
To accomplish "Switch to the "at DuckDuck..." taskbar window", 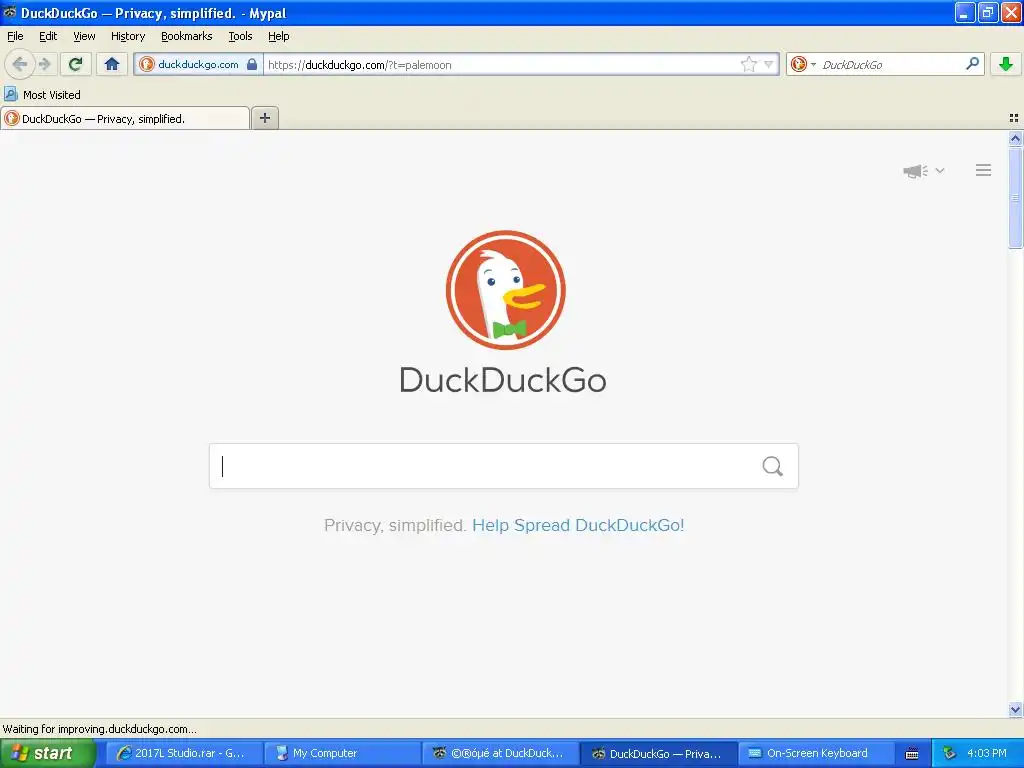I will point(499,753).
